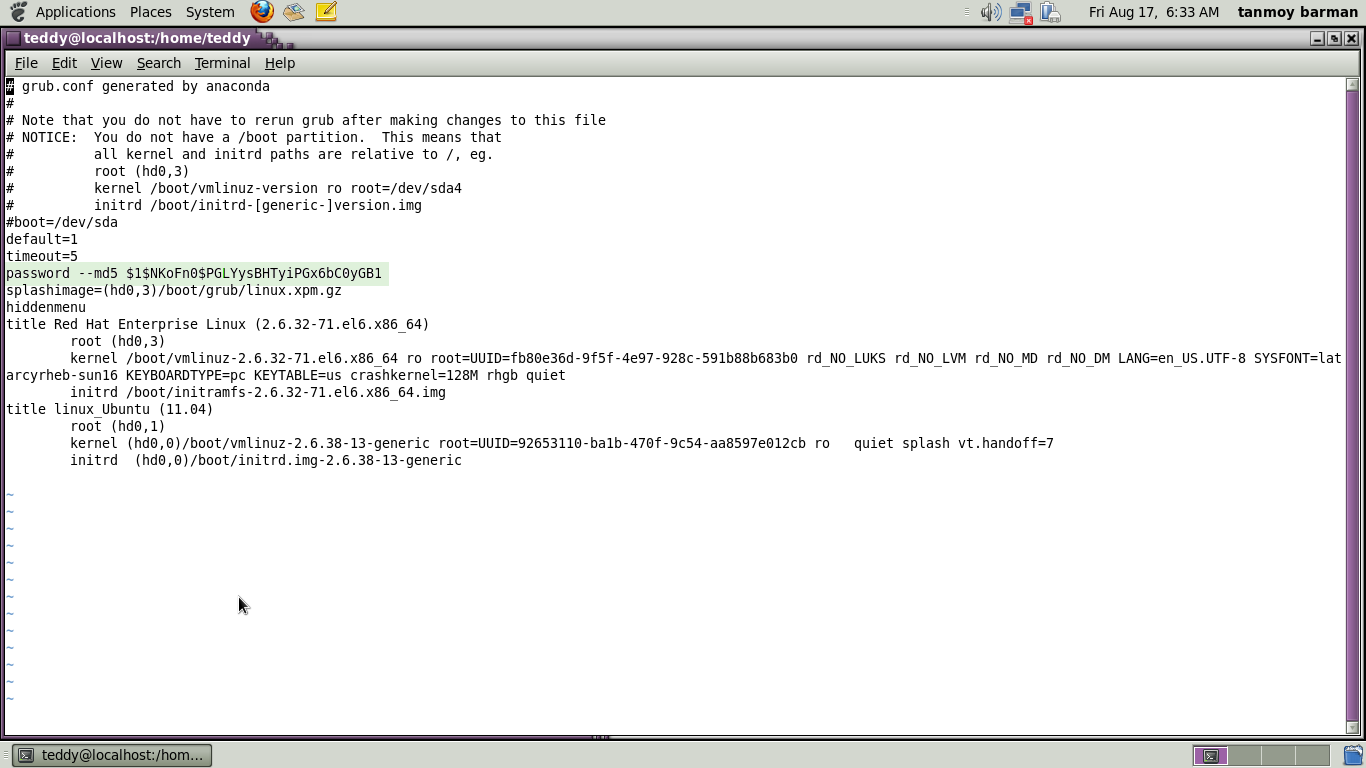Click the teddy@localhost taskbar button
Image resolution: width=1366 pixels, height=768 pixels.
[x=113, y=755]
